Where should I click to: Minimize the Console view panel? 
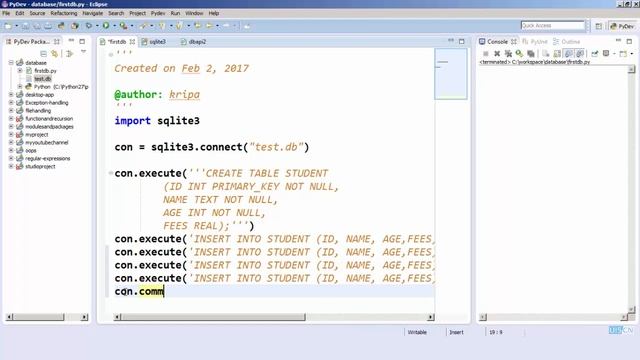click(618, 41)
